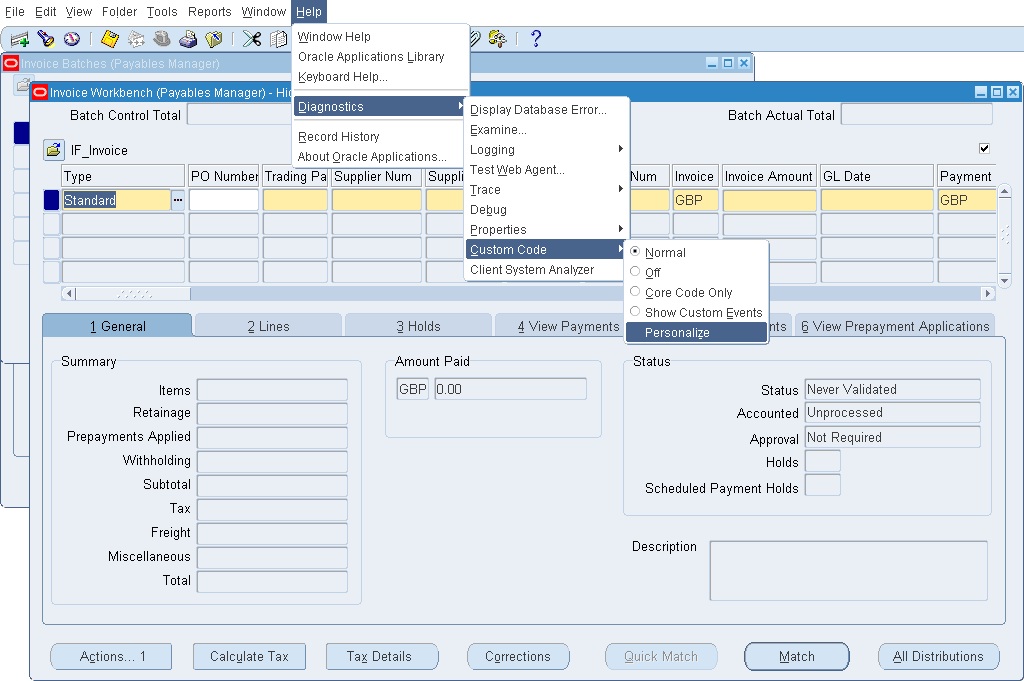Open About Oracle Applications... entry
The image size is (1024, 681).
click(379, 157)
